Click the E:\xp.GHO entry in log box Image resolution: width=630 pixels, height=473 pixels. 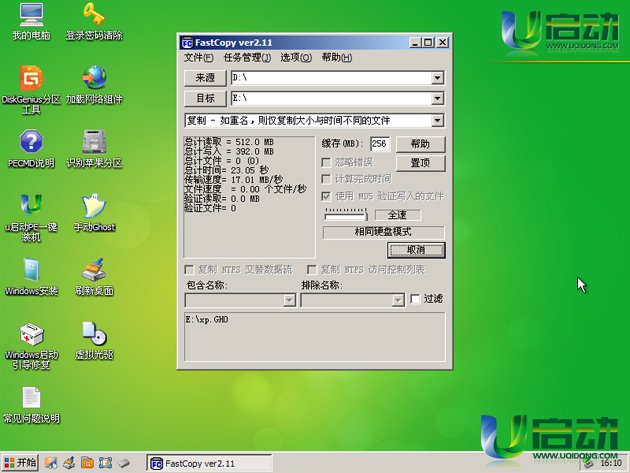click(x=207, y=319)
